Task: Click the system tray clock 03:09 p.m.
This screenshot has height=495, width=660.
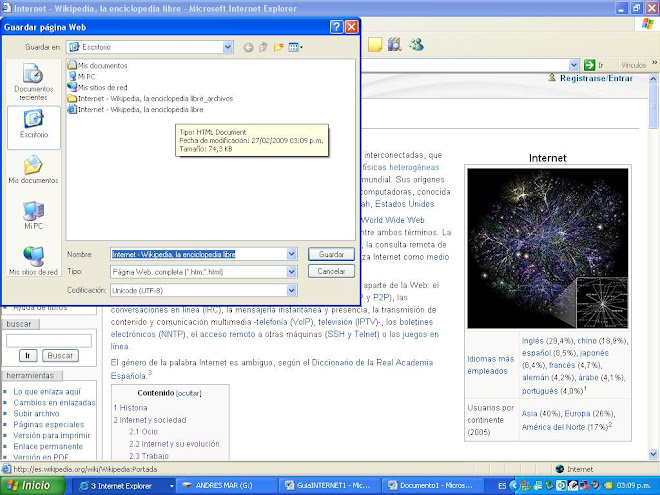Action: (x=633, y=486)
